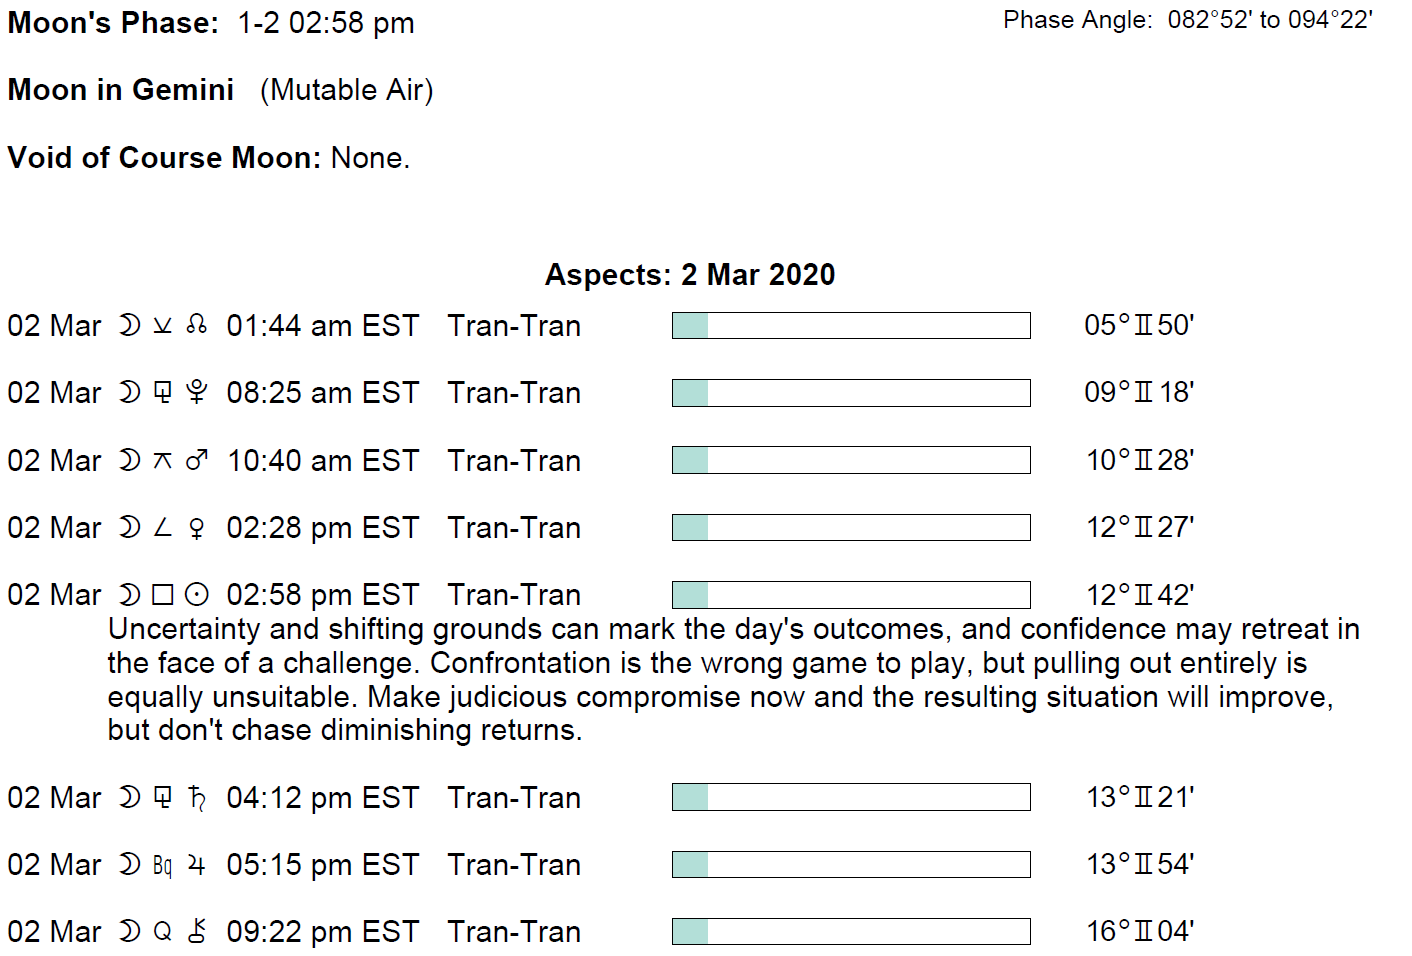Click the Moon glyph in the 01:44 am row
The image size is (1412, 956).
click(x=129, y=325)
